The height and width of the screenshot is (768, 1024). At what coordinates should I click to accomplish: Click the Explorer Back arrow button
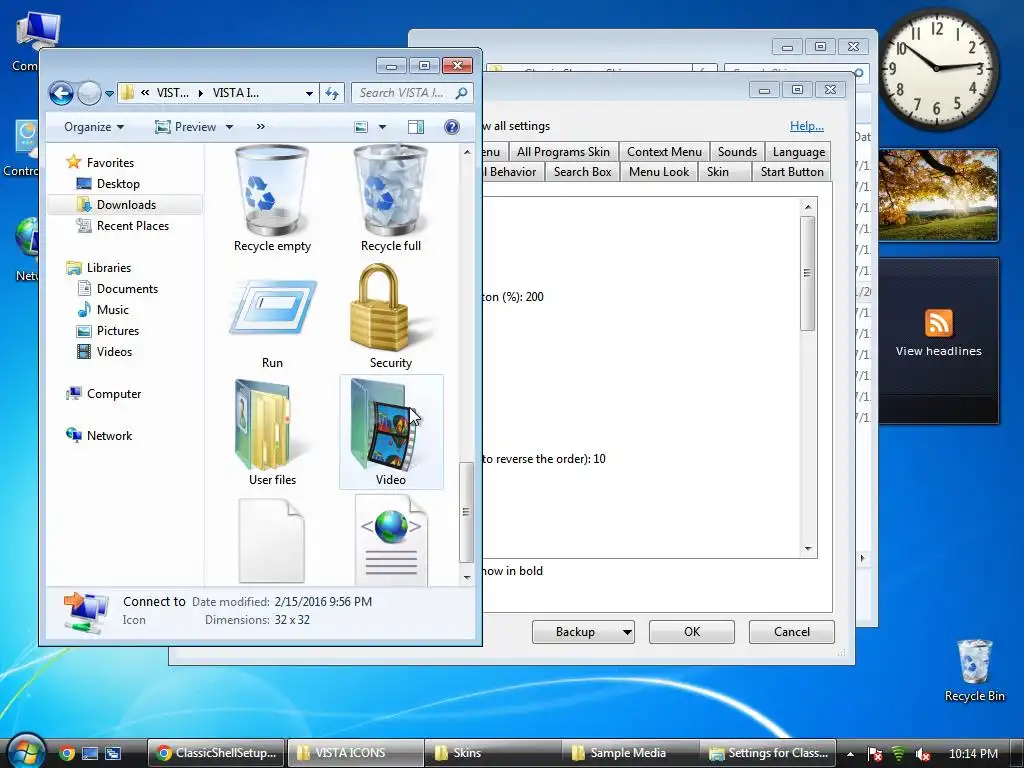[x=61, y=93]
